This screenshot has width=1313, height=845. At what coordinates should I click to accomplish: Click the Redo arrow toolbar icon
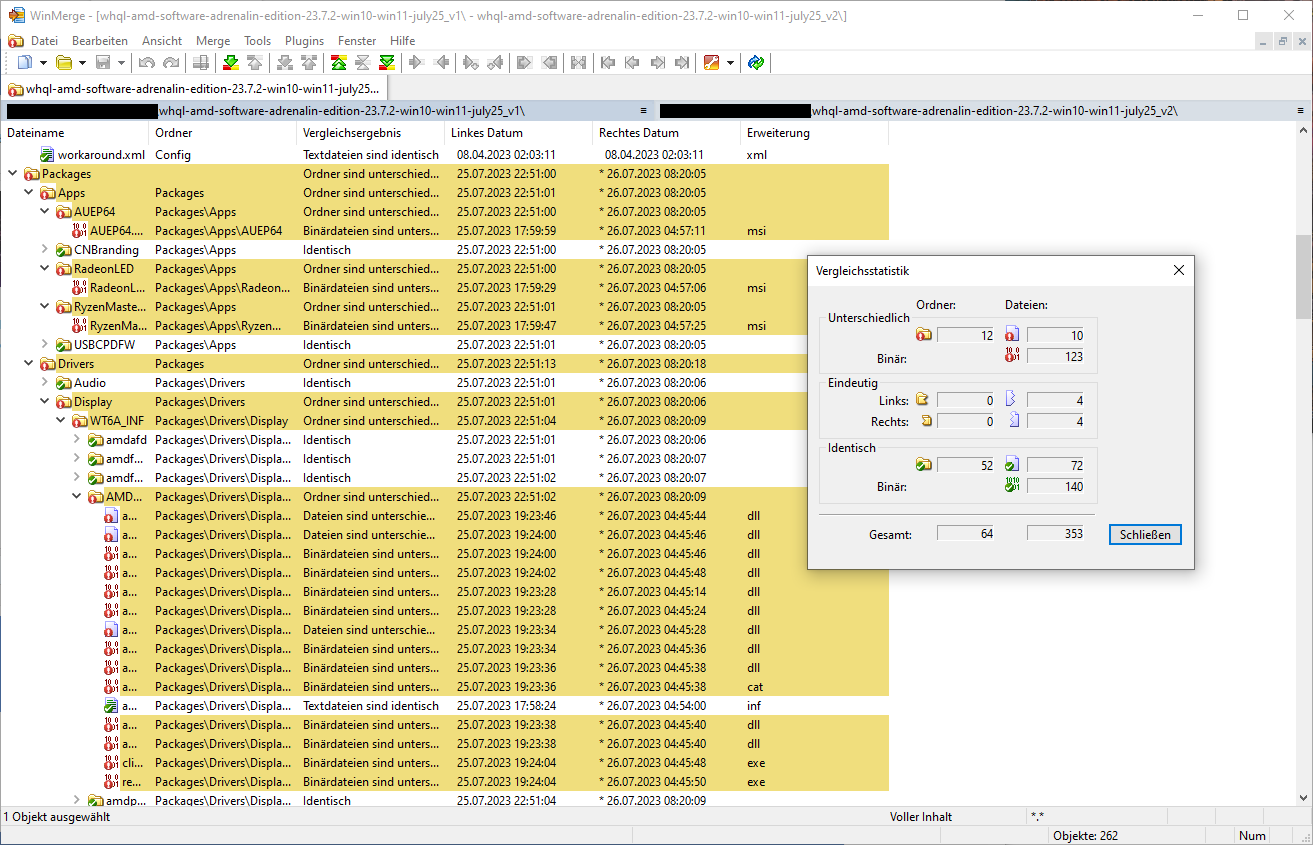click(171, 63)
